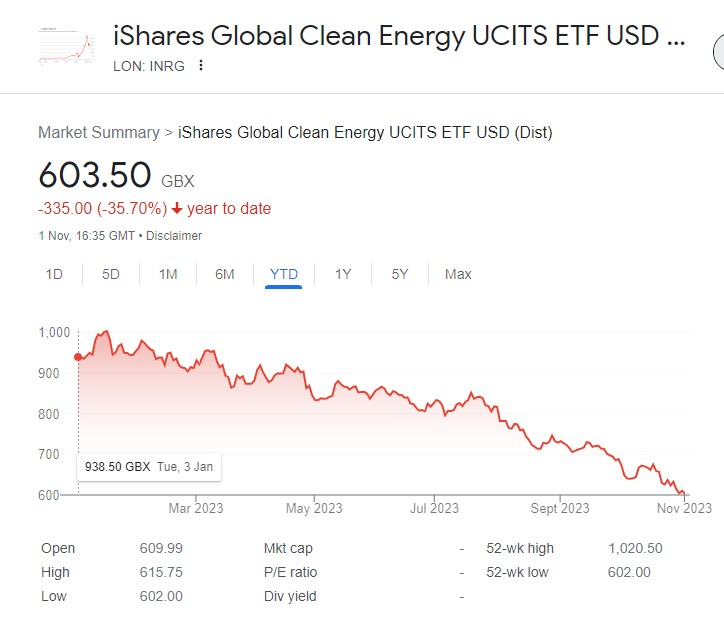
Task: Select the active YTD tab
Action: [x=284, y=274]
